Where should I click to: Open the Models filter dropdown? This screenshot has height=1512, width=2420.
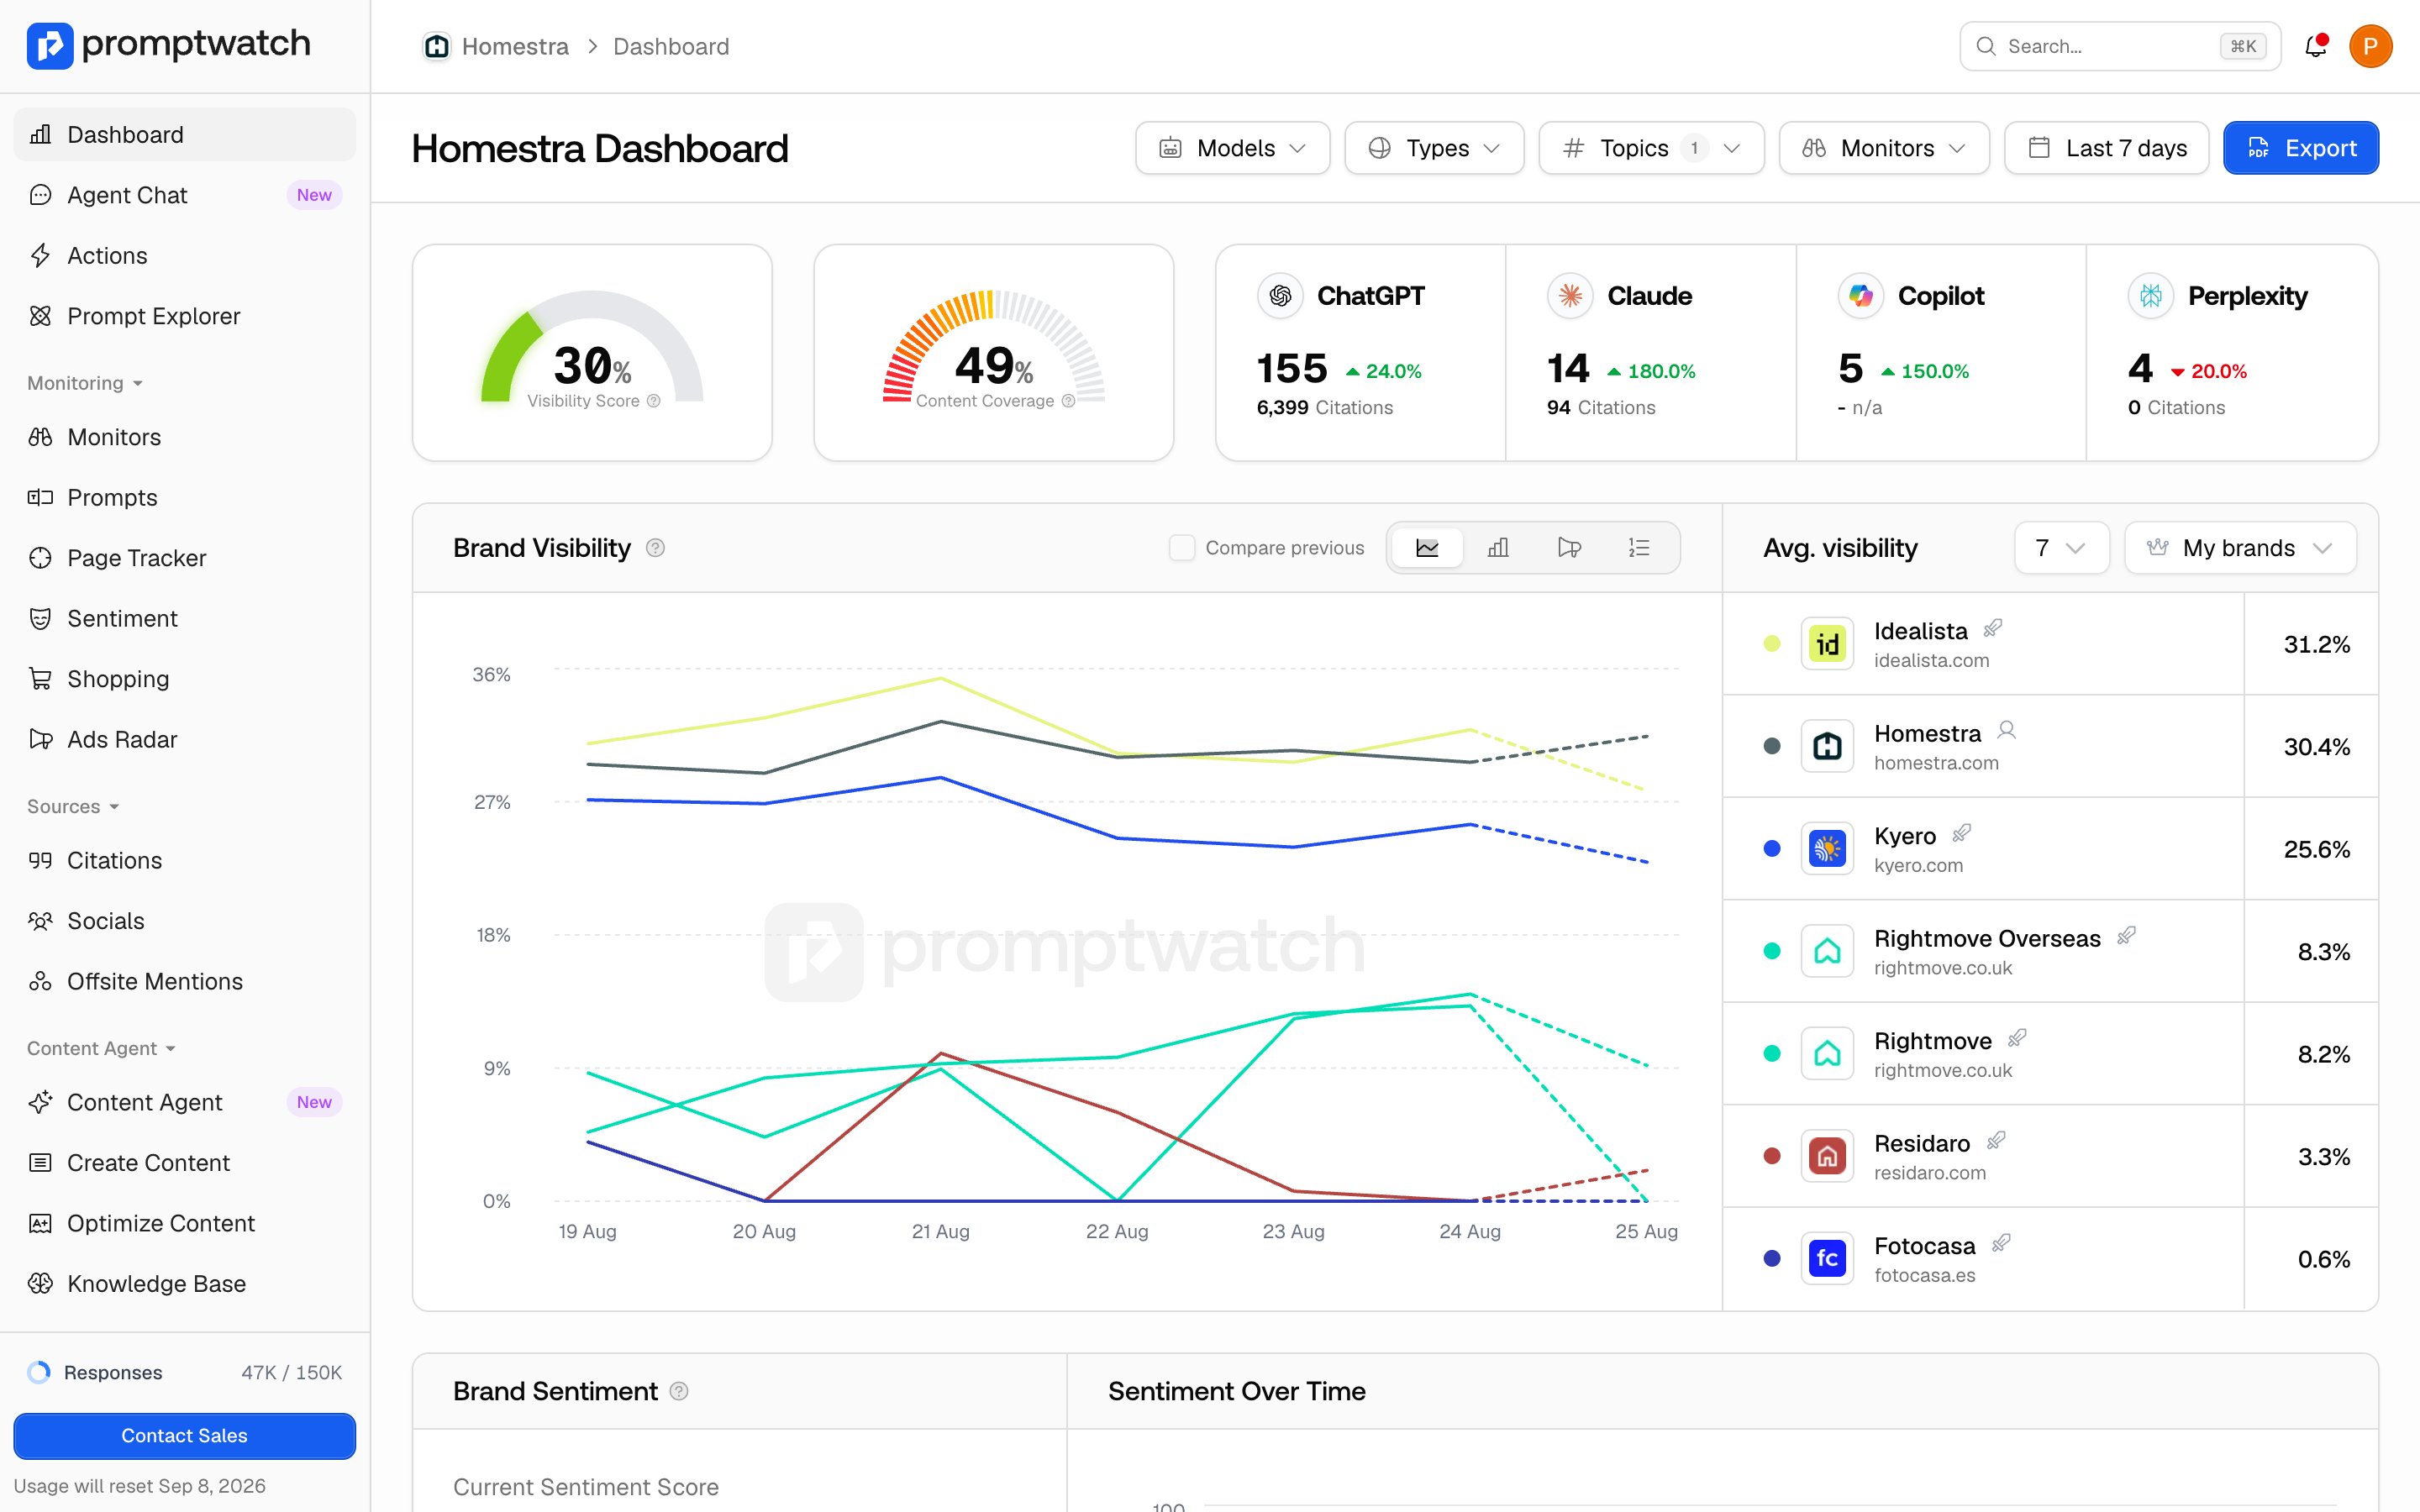point(1232,148)
